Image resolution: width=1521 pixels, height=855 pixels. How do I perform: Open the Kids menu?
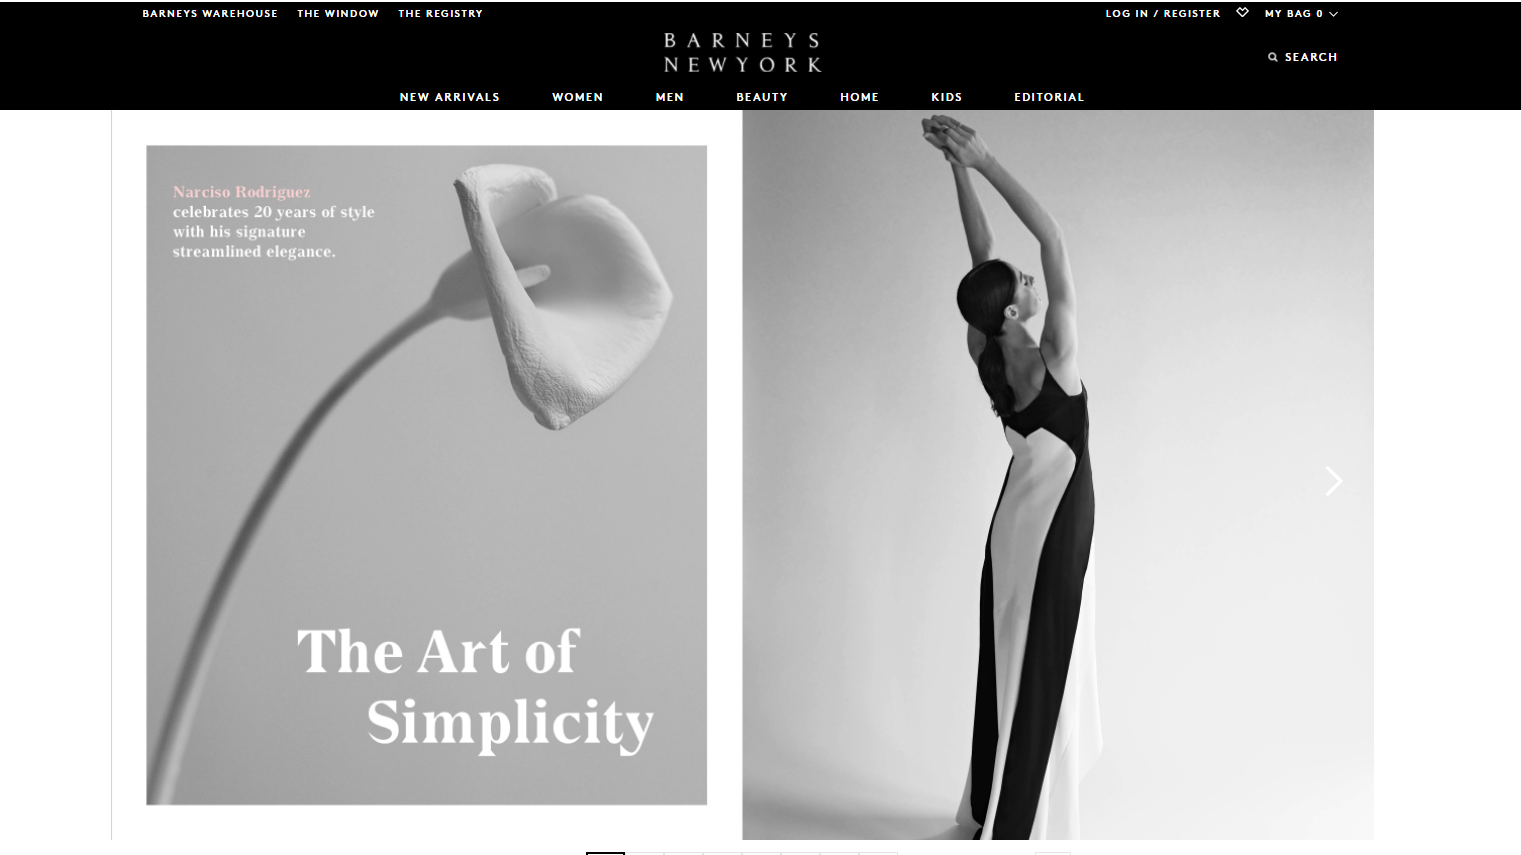(946, 97)
